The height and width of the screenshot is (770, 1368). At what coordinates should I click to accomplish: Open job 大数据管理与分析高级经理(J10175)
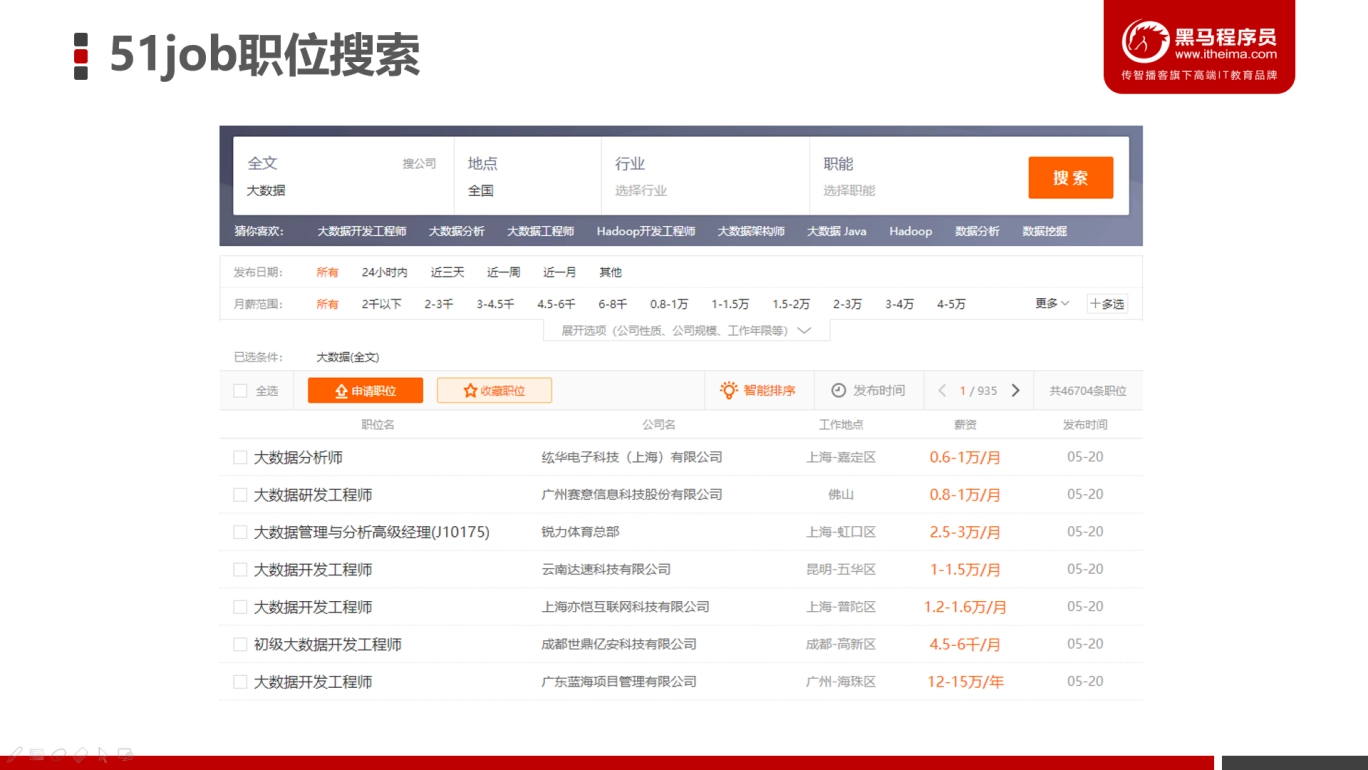click(372, 532)
